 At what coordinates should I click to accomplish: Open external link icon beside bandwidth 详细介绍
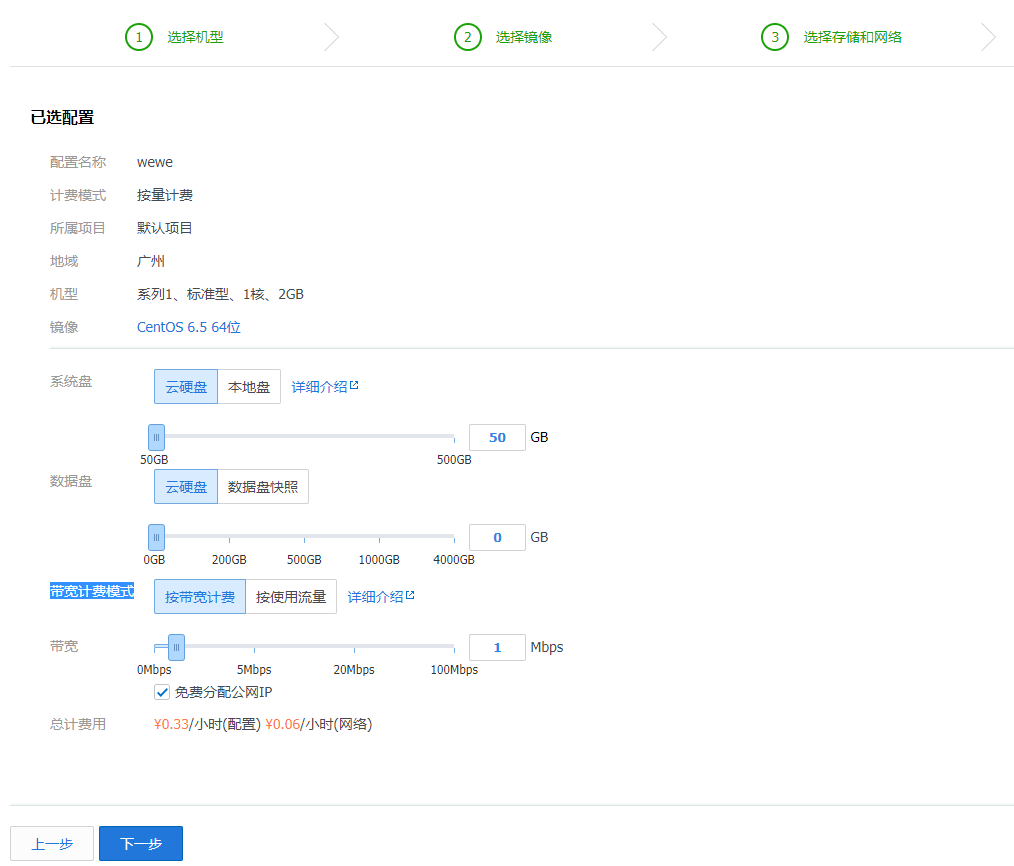click(410, 595)
